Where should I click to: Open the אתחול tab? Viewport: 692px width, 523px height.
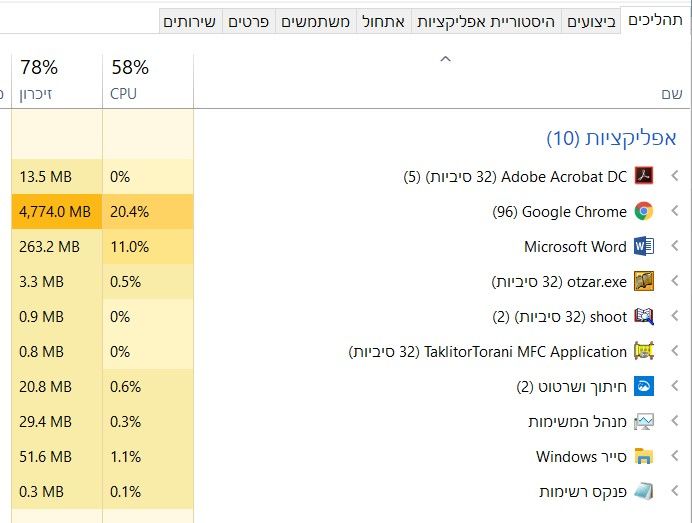[x=382, y=21]
